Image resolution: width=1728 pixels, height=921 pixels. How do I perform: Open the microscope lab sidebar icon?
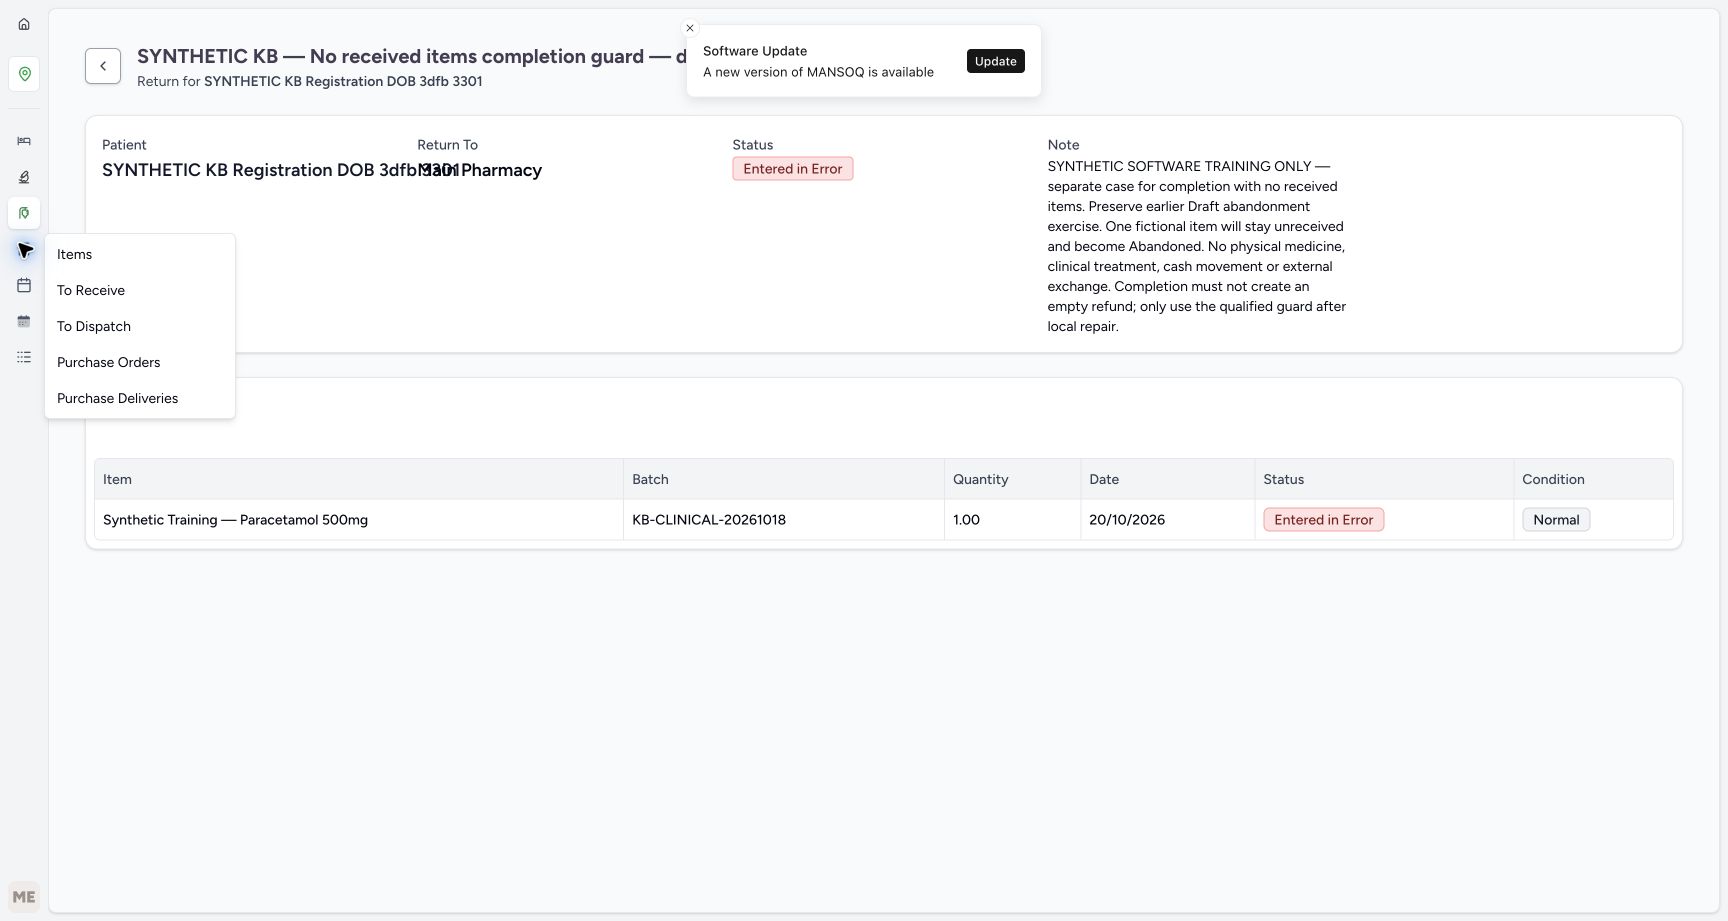(x=24, y=177)
